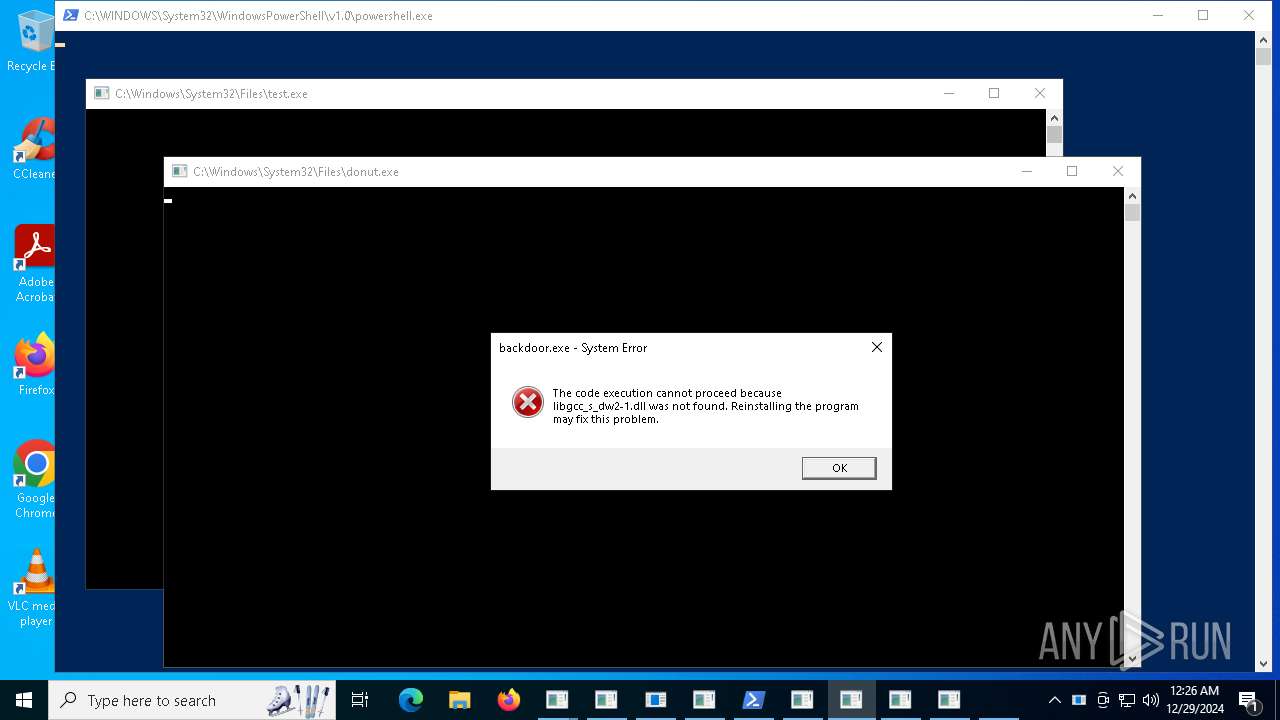
Task: Click the donut.exe window title bar icon
Action: point(180,171)
